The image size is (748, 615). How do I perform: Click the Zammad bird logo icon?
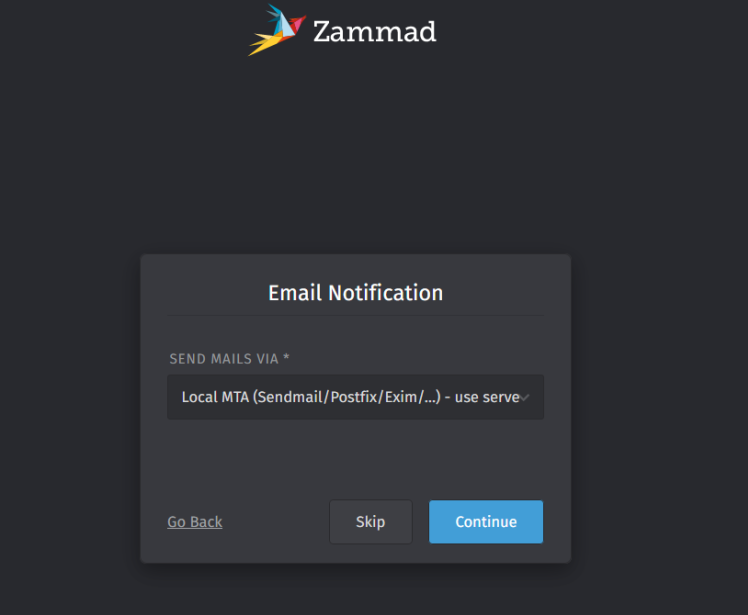coord(277,30)
